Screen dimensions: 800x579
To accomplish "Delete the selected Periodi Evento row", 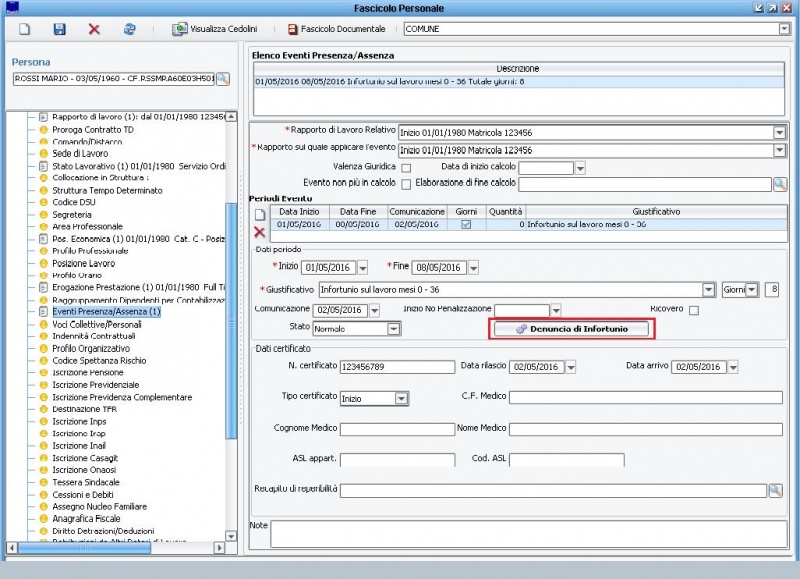I will (x=259, y=231).
